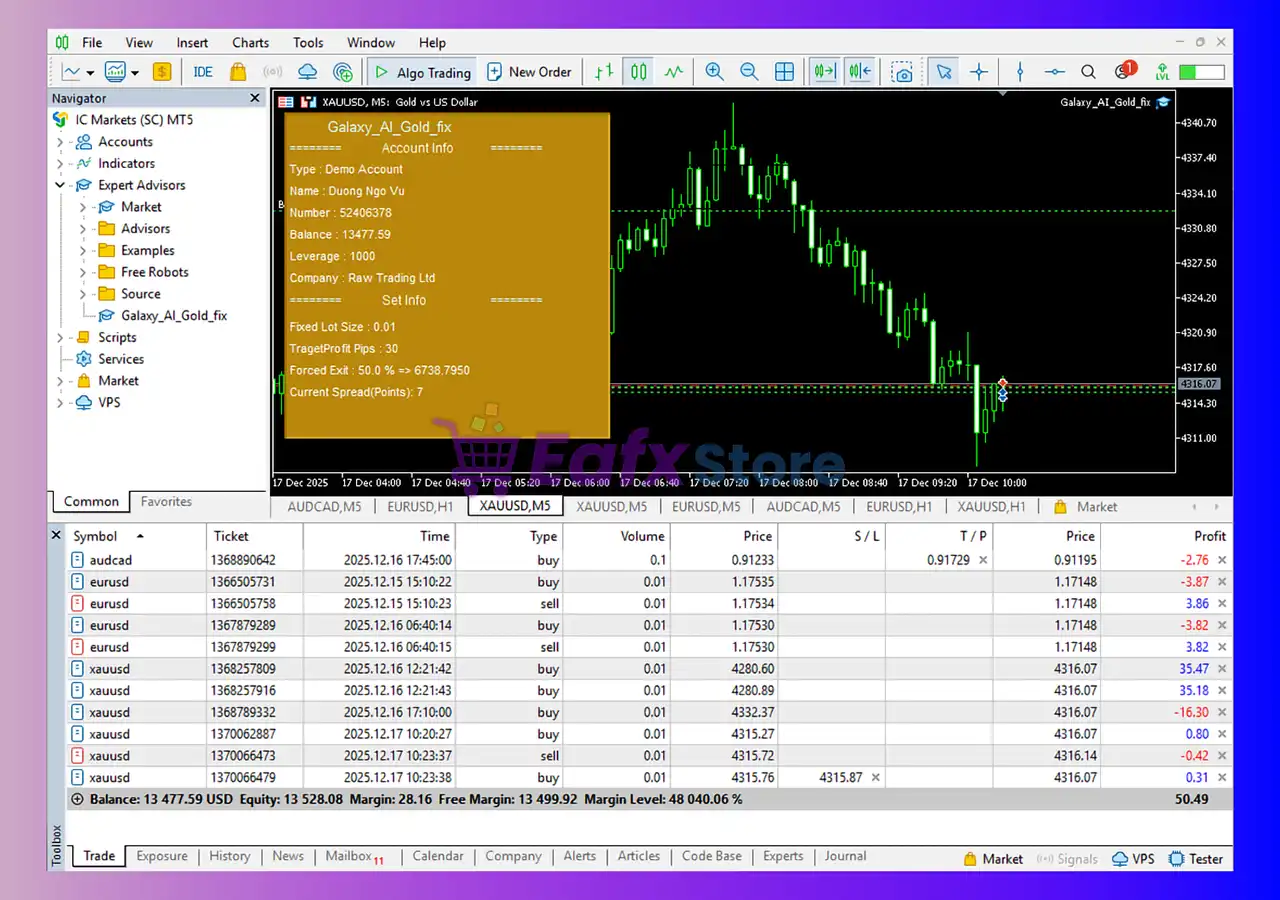Open the Tester button in the status bar
Image resolution: width=1280 pixels, height=900 pixels.
tap(1196, 859)
